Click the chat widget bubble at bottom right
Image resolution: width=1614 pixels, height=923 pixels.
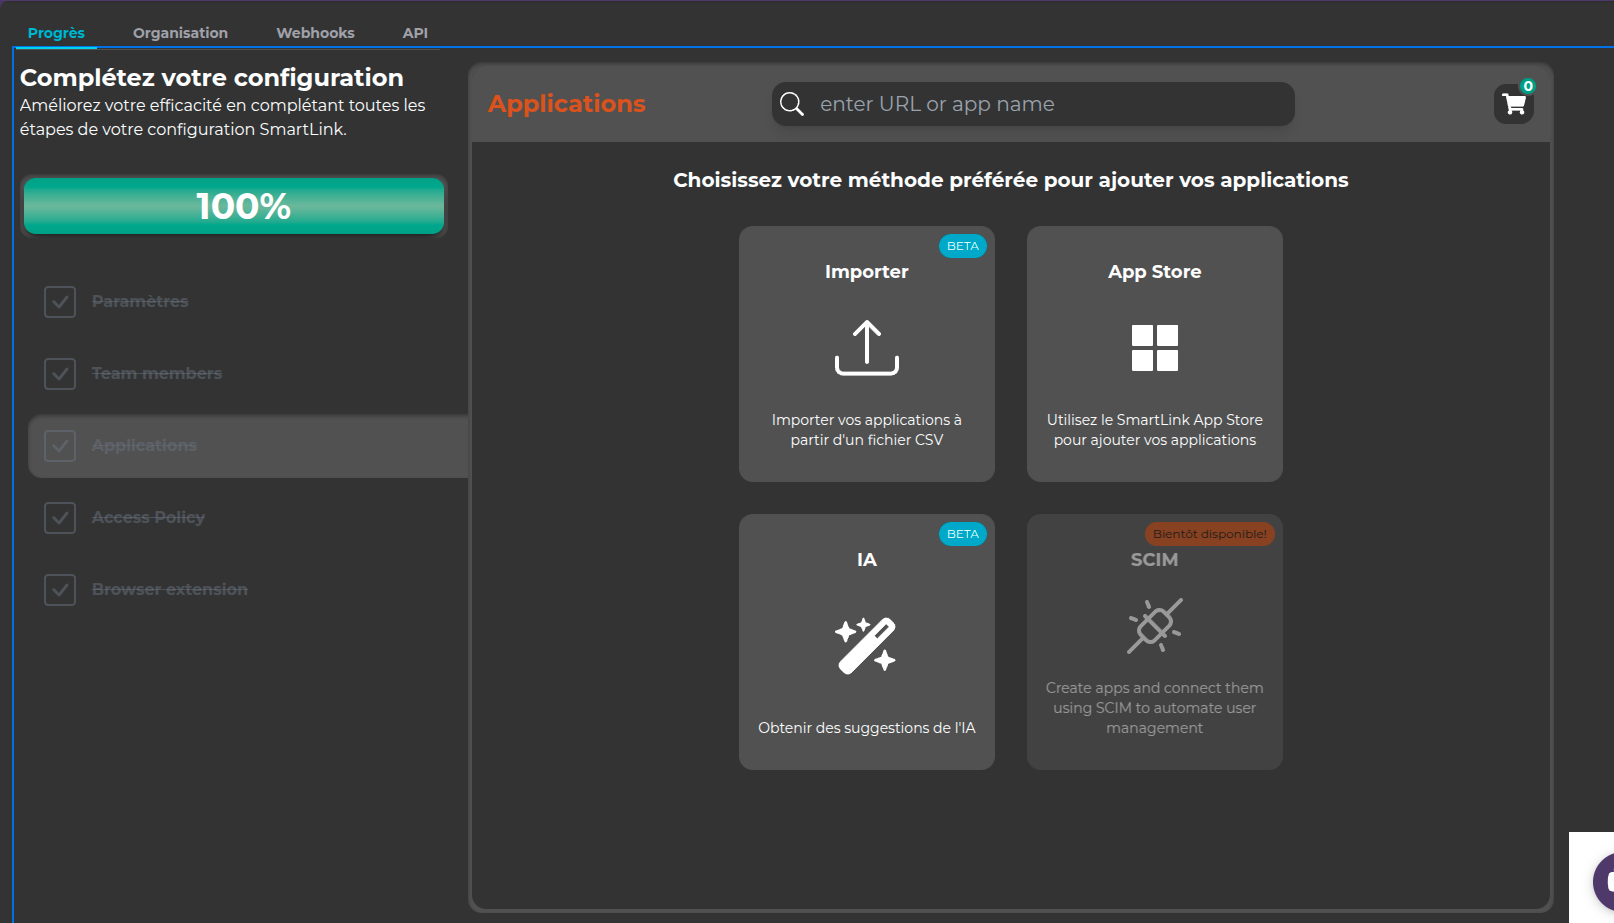[x=1603, y=881]
